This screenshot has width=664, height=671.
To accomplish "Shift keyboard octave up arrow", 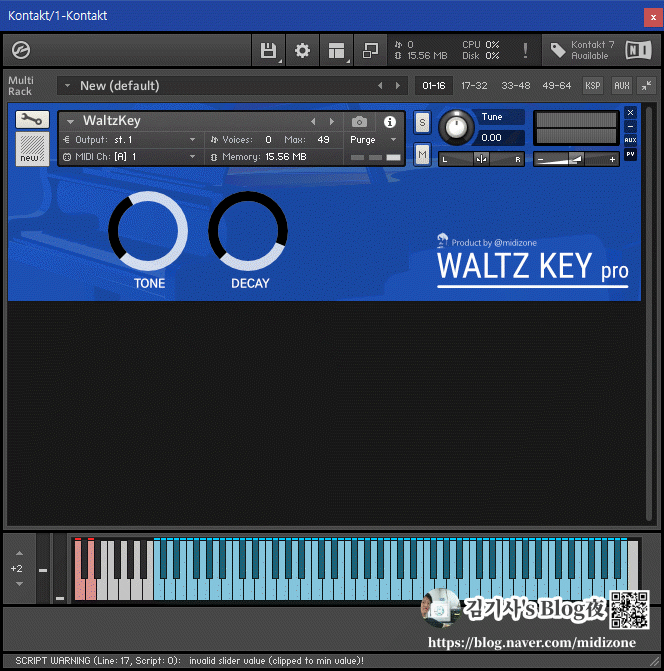I will [19, 553].
